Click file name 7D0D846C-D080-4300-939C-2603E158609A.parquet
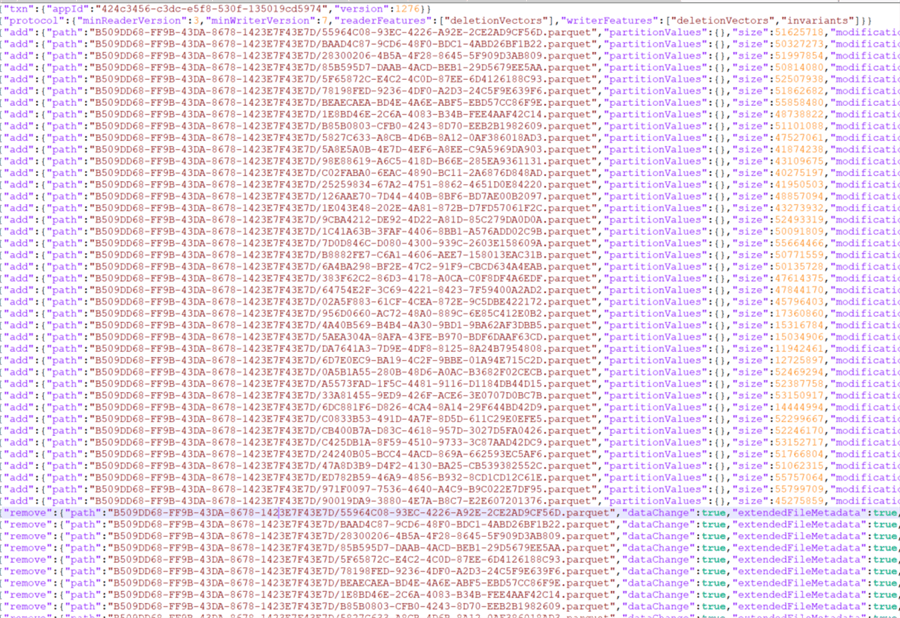Viewport: 900px width, 618px height. (x=456, y=243)
